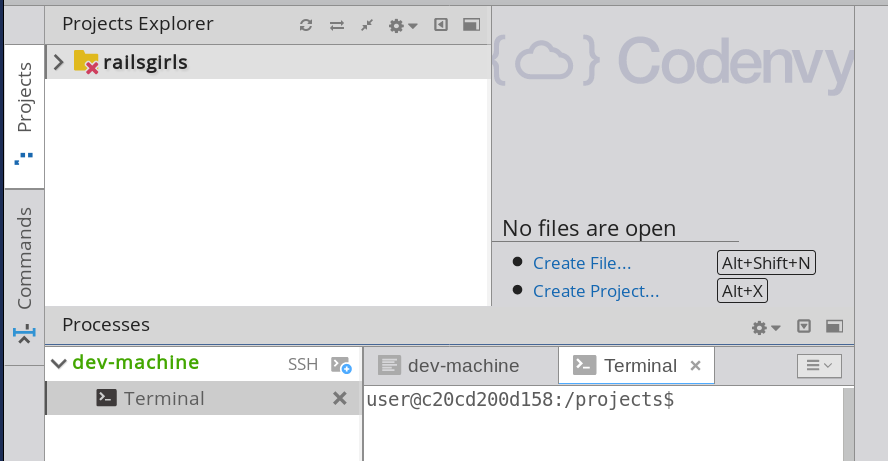Click the Projects Explorer panel title
The width and height of the screenshot is (888, 461).
(x=138, y=24)
